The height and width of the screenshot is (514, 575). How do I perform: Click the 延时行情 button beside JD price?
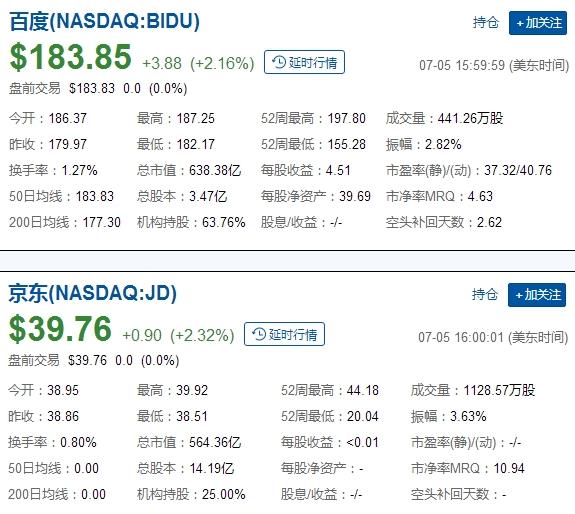pyautogui.click(x=284, y=334)
